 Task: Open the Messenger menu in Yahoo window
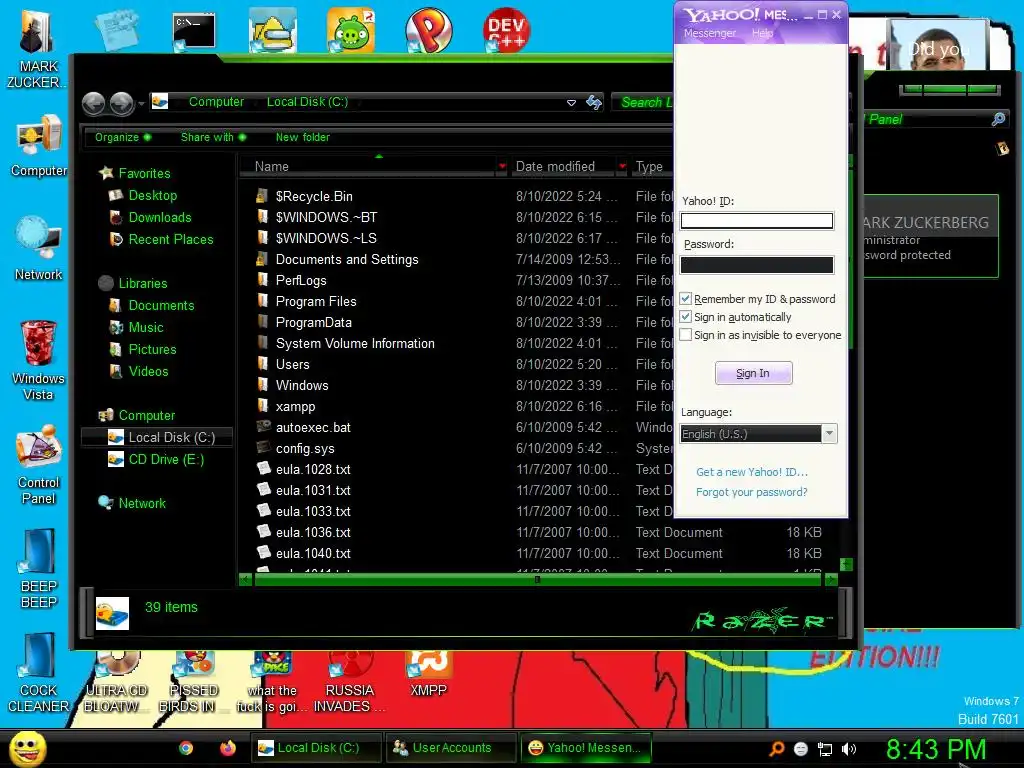[x=710, y=33]
